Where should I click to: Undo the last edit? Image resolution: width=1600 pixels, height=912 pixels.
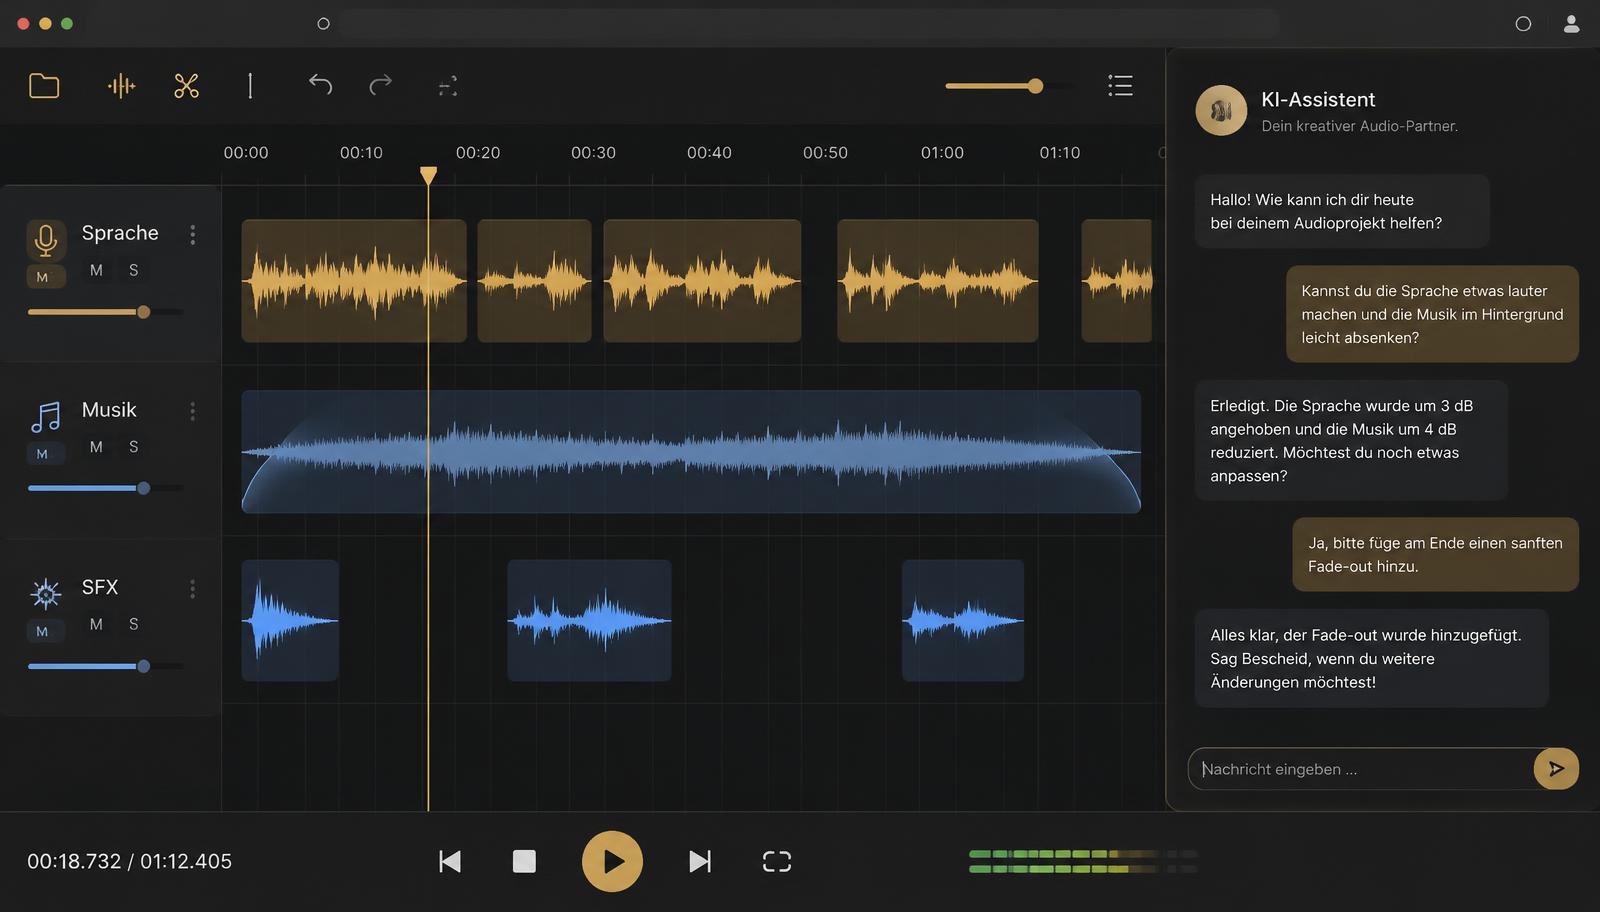[320, 85]
